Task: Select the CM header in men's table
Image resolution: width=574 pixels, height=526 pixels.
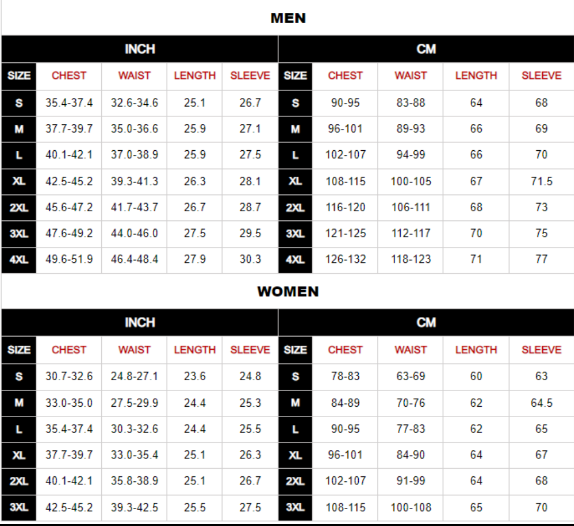Action: coord(426,49)
